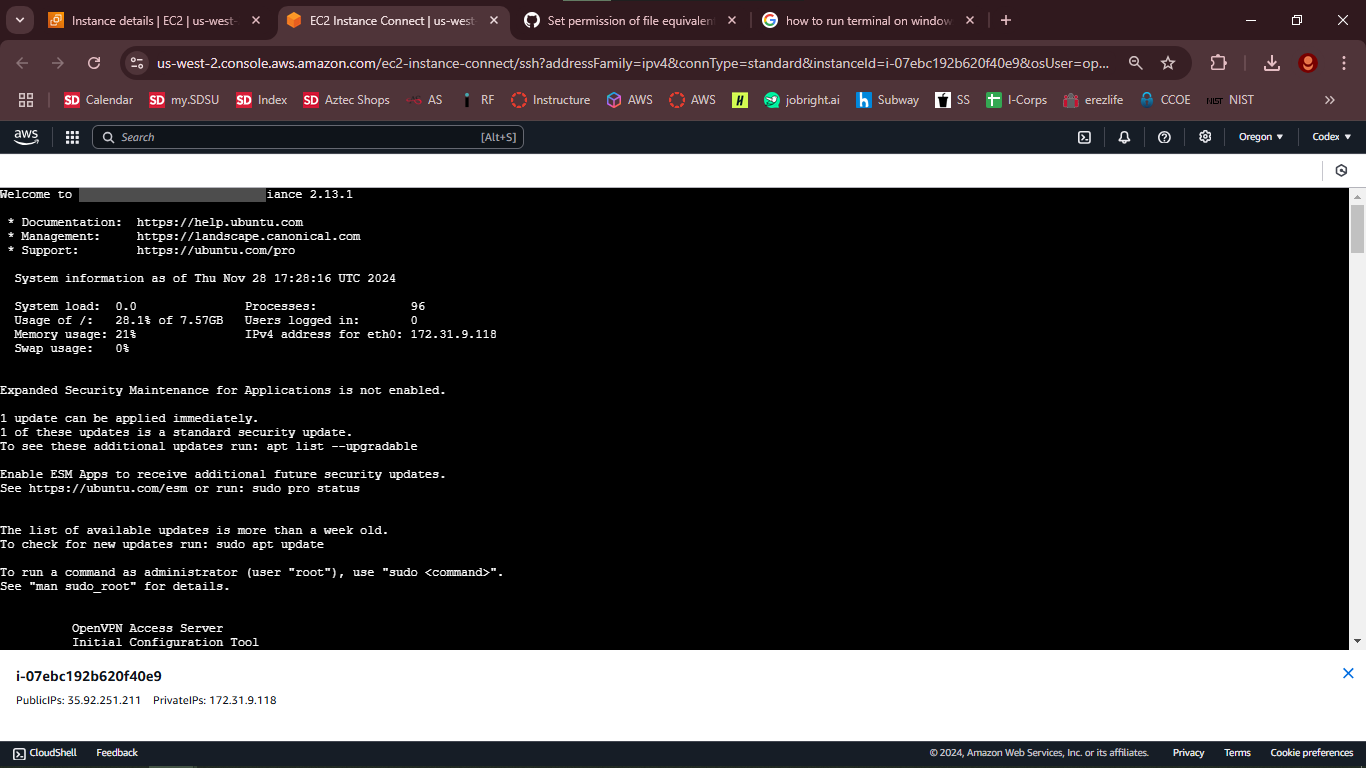This screenshot has width=1366, height=768.
Task: Close the instance ID info banner
Action: tap(1349, 672)
